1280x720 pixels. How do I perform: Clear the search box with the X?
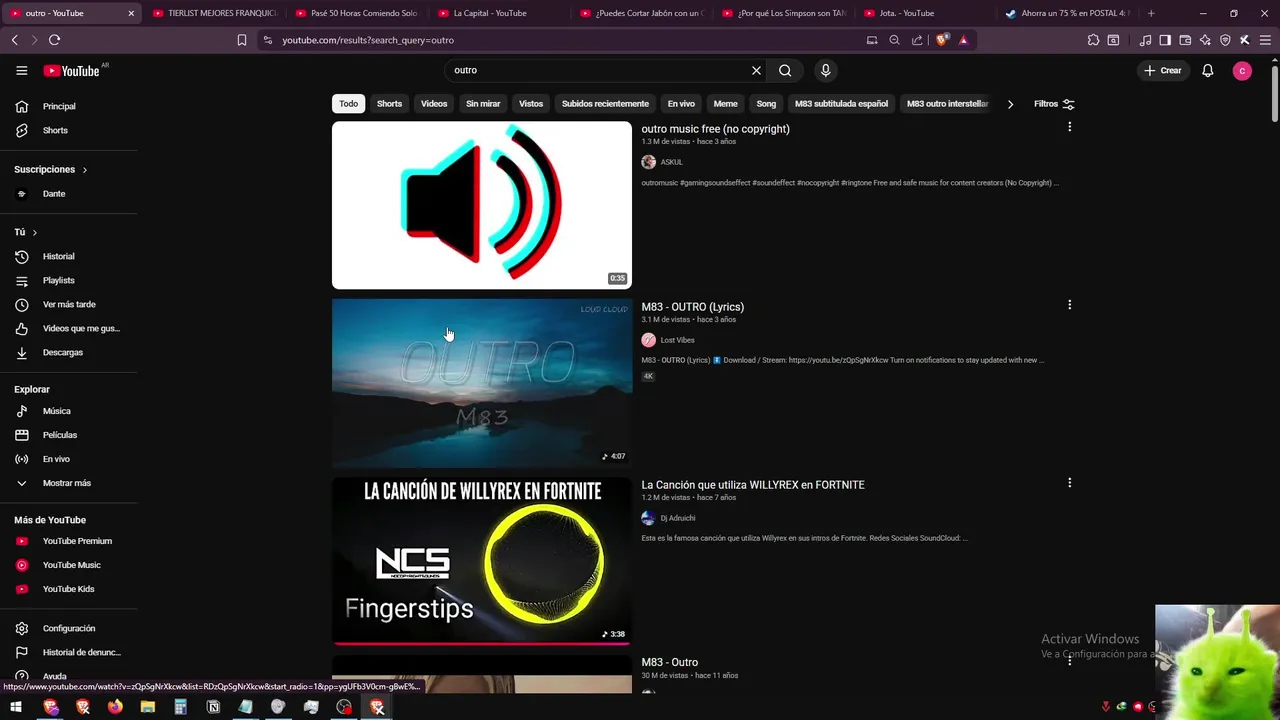(x=756, y=71)
